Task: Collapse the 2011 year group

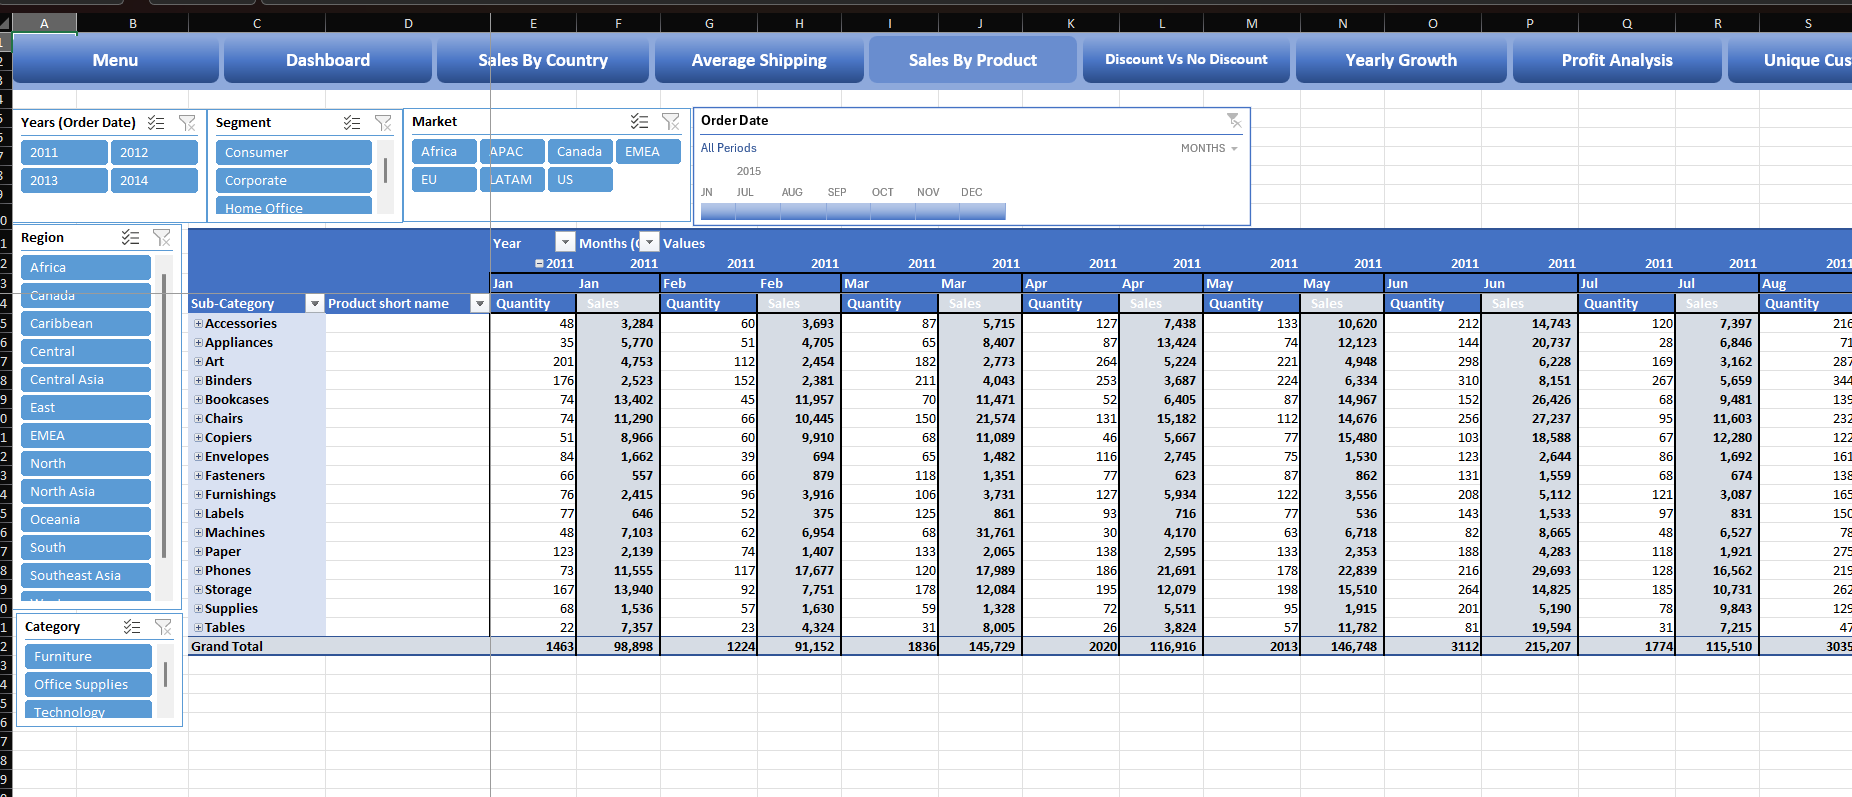Action: 539,263
